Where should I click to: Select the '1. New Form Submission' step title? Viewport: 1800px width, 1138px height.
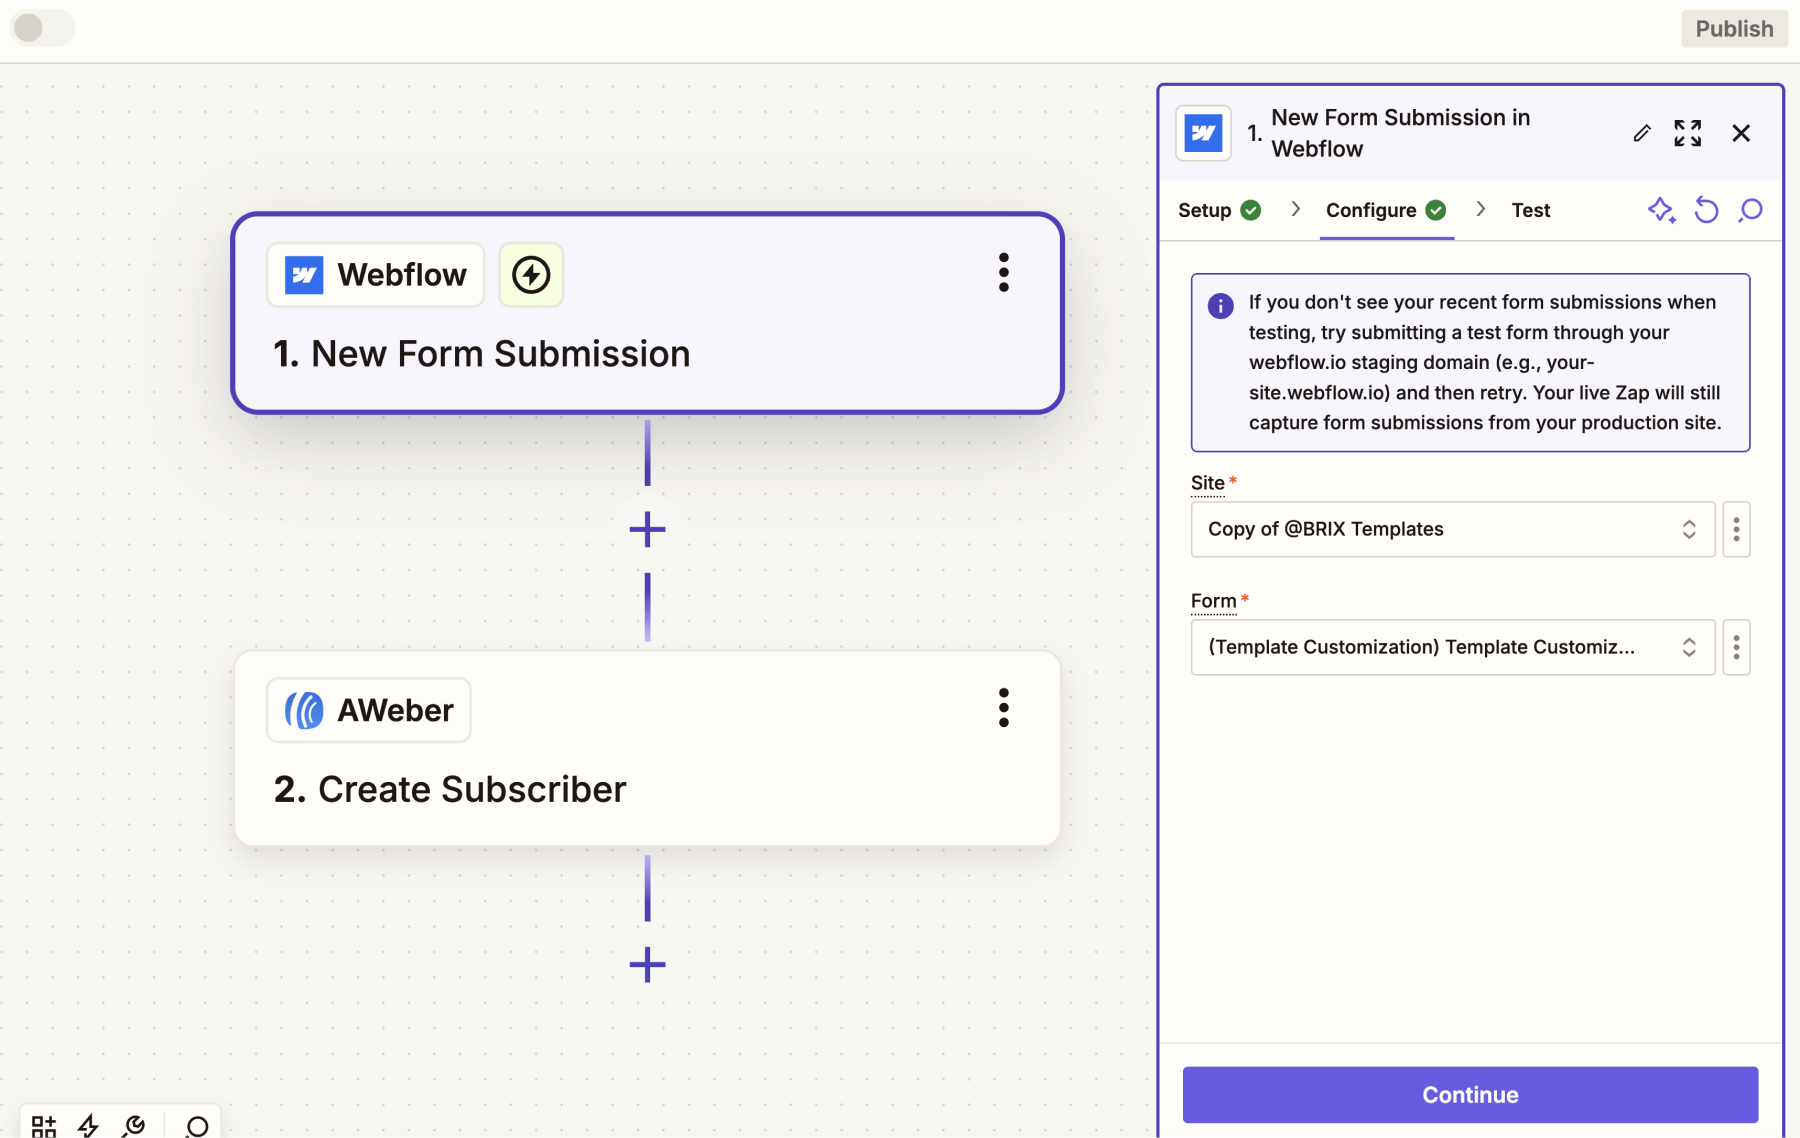(x=481, y=354)
